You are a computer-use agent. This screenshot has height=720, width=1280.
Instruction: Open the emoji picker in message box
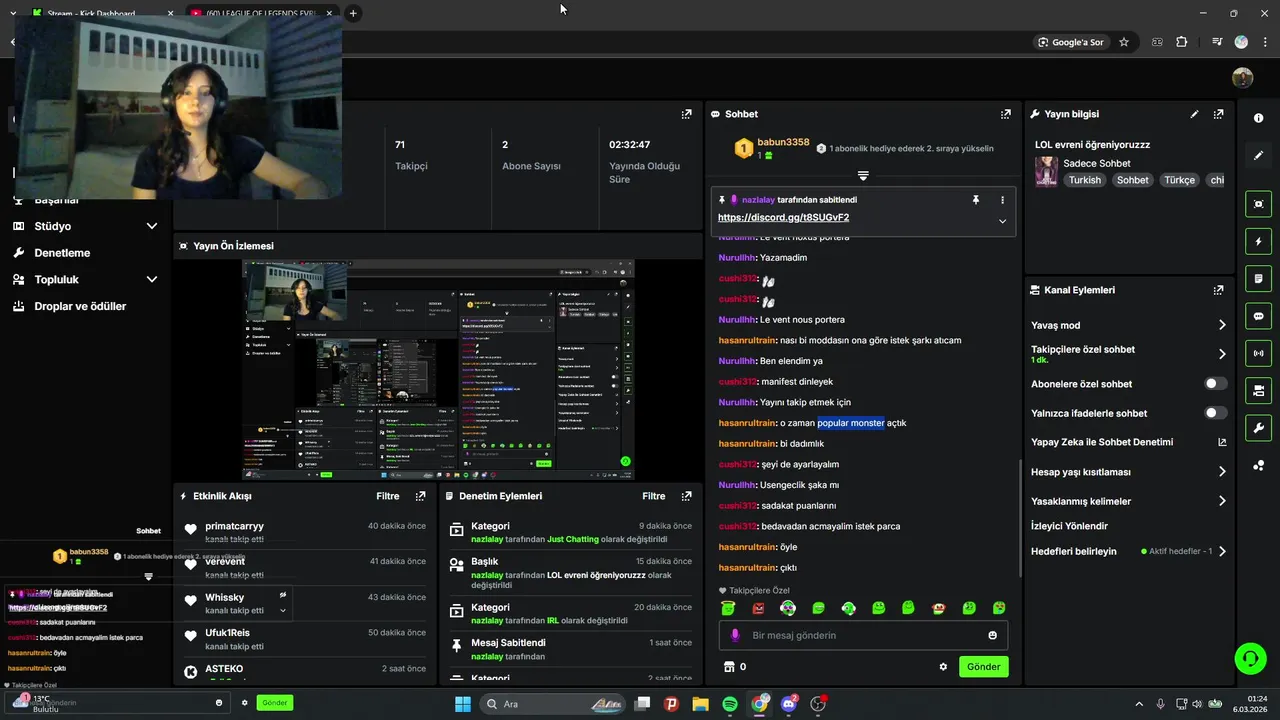pyautogui.click(x=992, y=635)
